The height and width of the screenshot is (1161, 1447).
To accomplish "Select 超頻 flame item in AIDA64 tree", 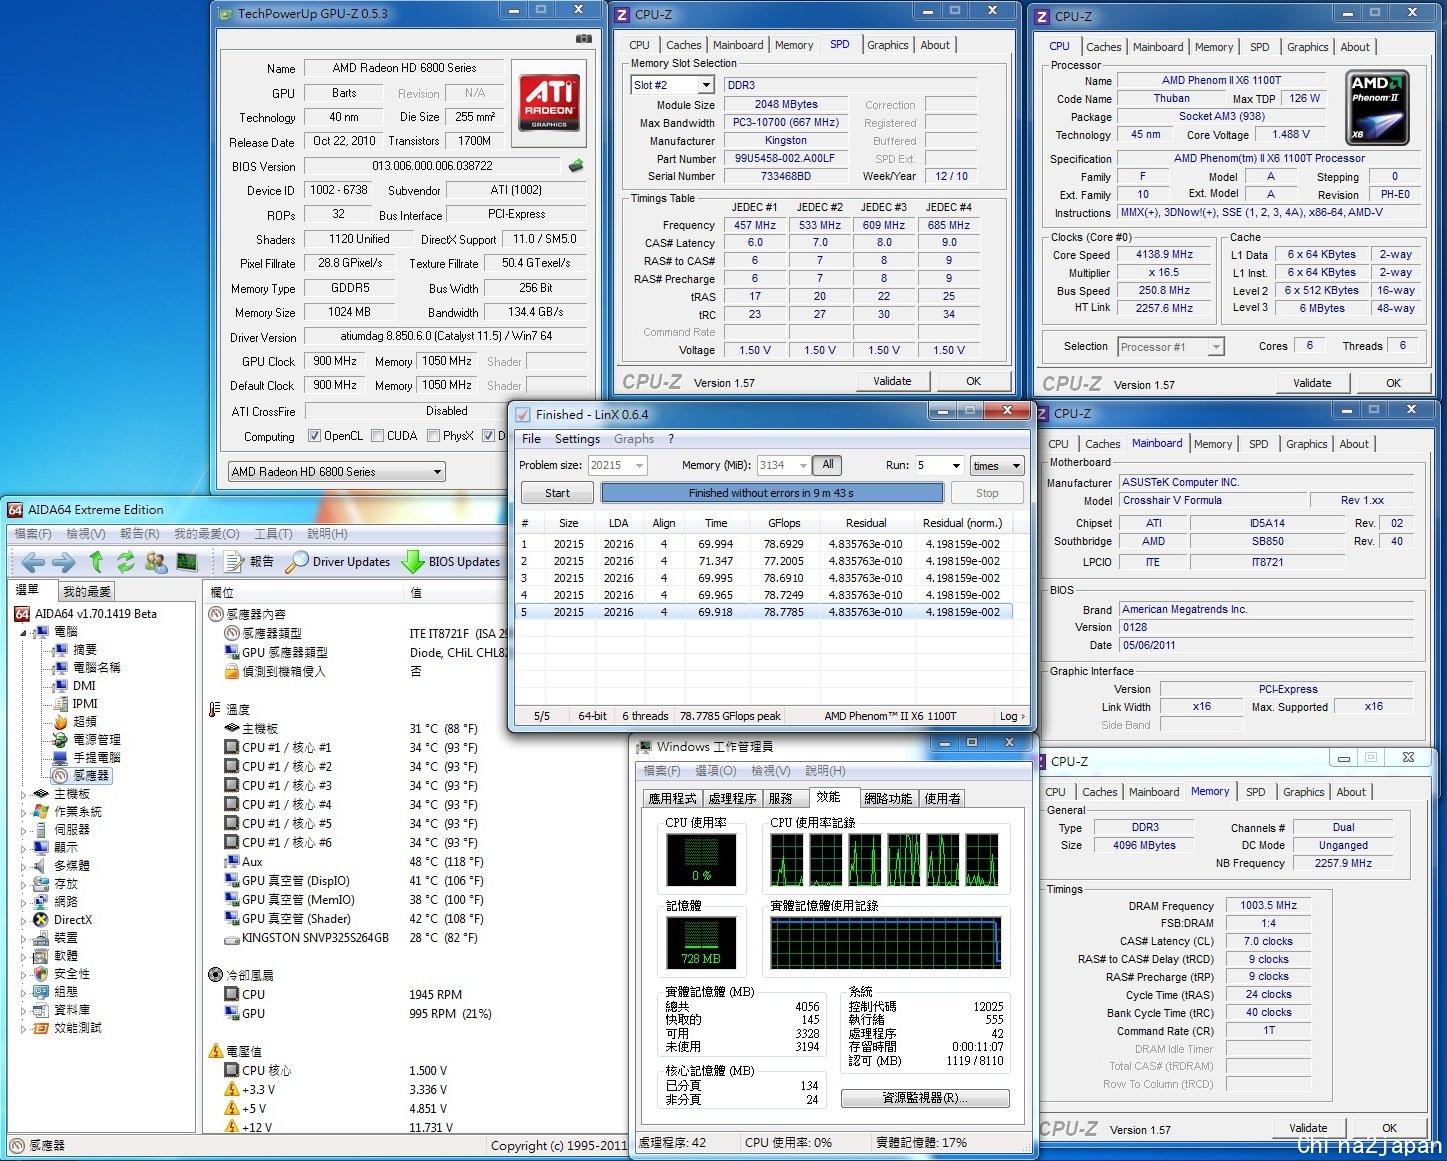I will point(77,722).
